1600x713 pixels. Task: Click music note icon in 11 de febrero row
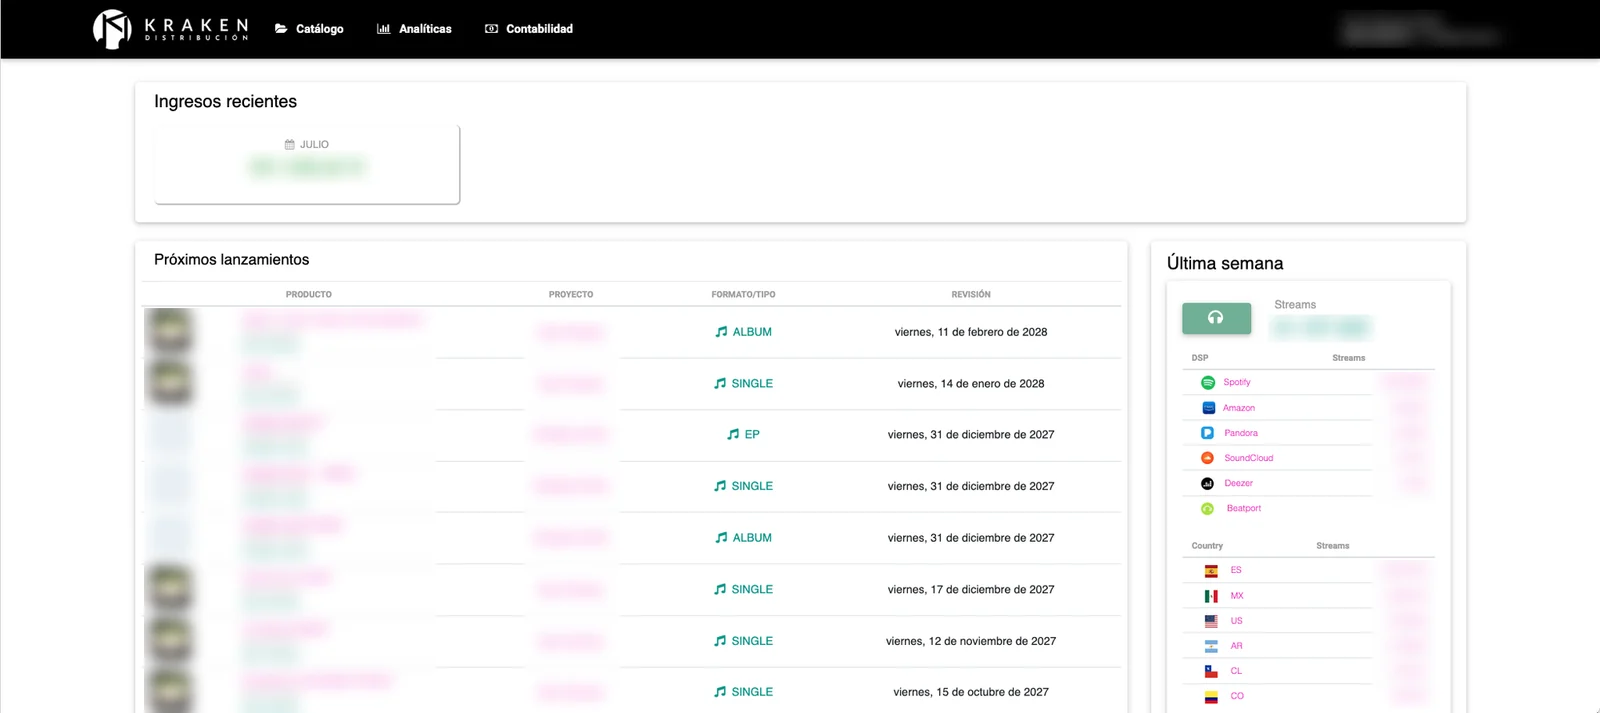(x=721, y=332)
